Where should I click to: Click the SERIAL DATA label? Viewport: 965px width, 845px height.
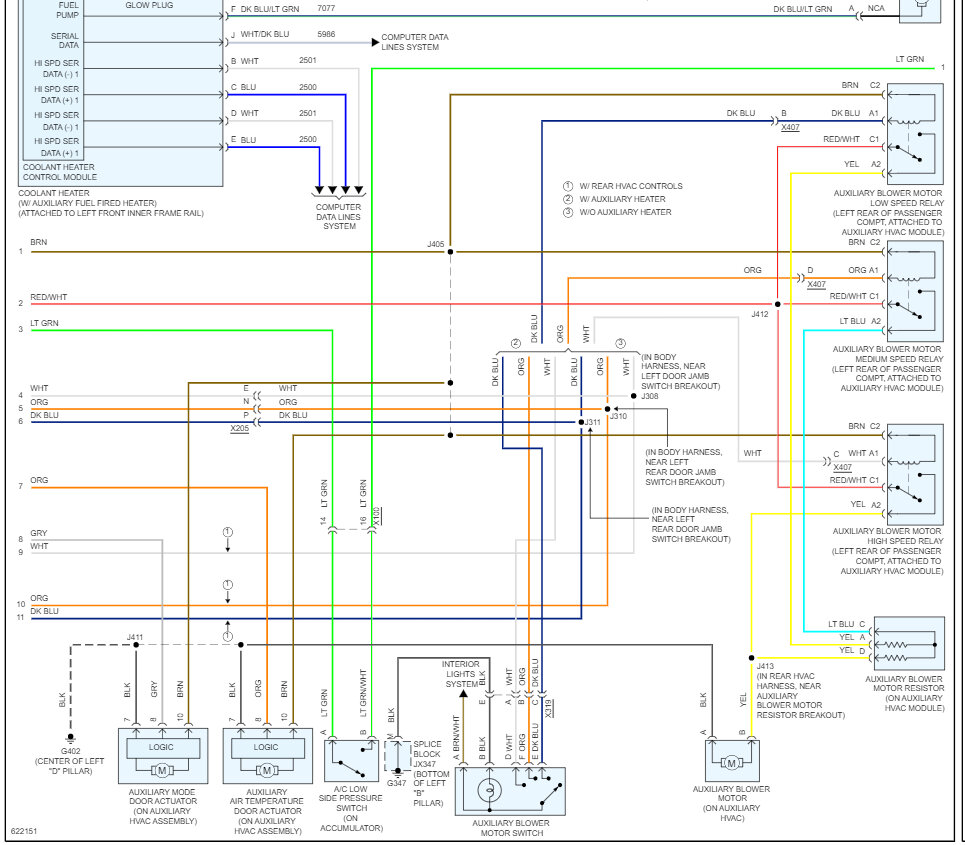tap(65, 41)
